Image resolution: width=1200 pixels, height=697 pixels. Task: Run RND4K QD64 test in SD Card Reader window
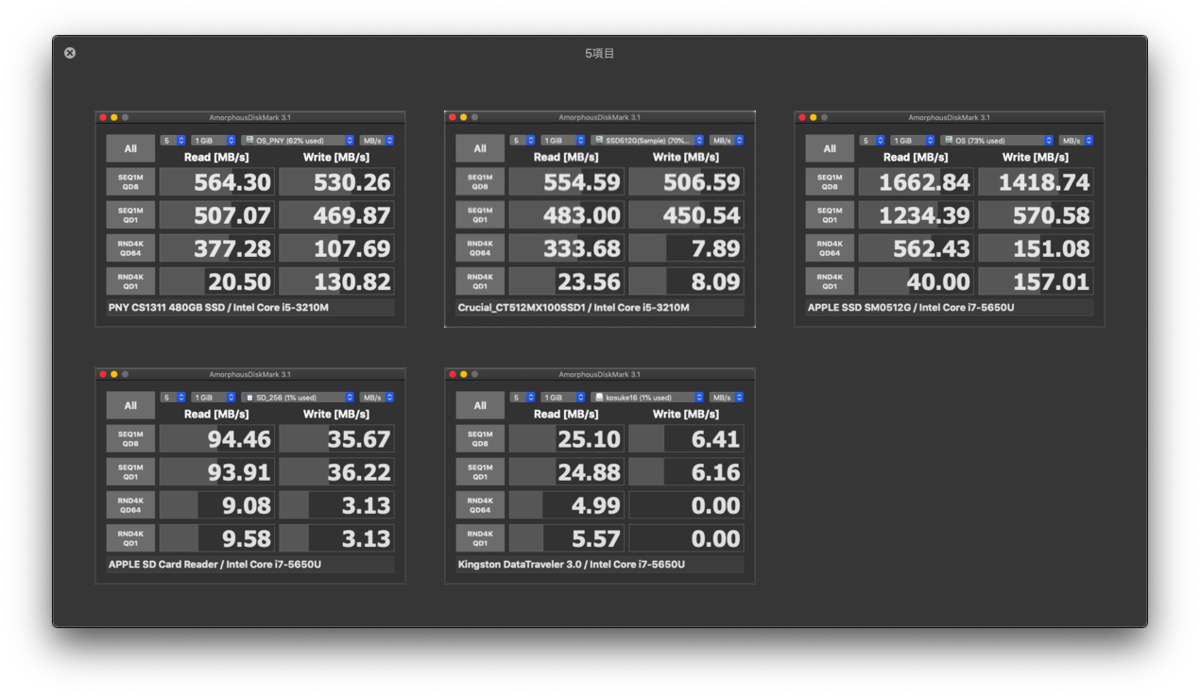click(131, 505)
